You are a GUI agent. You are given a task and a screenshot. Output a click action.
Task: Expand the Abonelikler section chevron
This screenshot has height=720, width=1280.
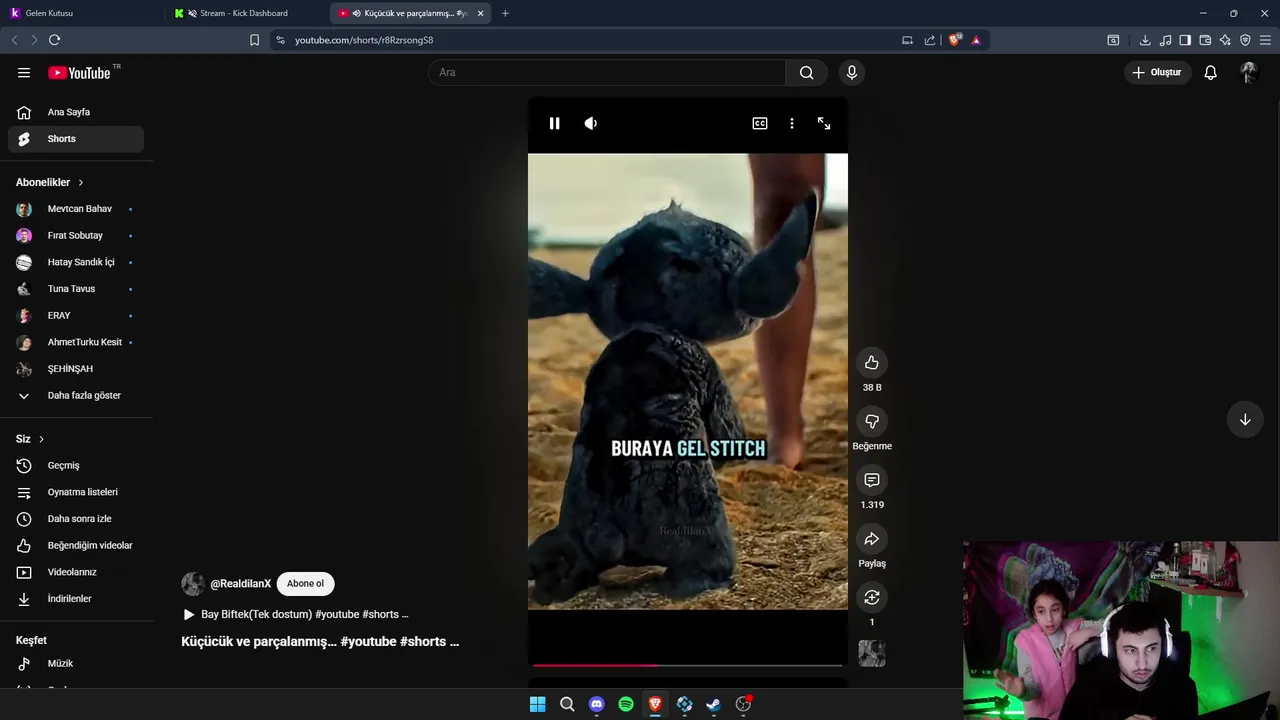[81, 182]
